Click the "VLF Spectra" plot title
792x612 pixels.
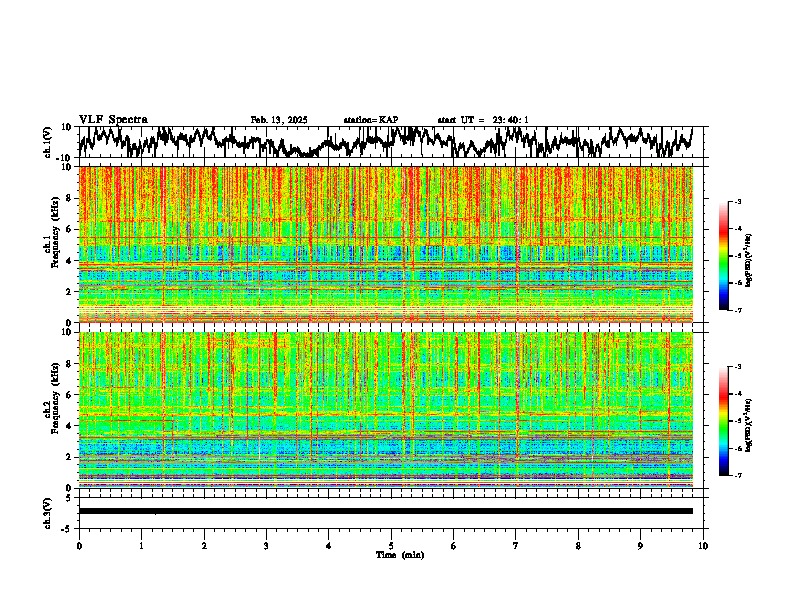click(x=113, y=120)
